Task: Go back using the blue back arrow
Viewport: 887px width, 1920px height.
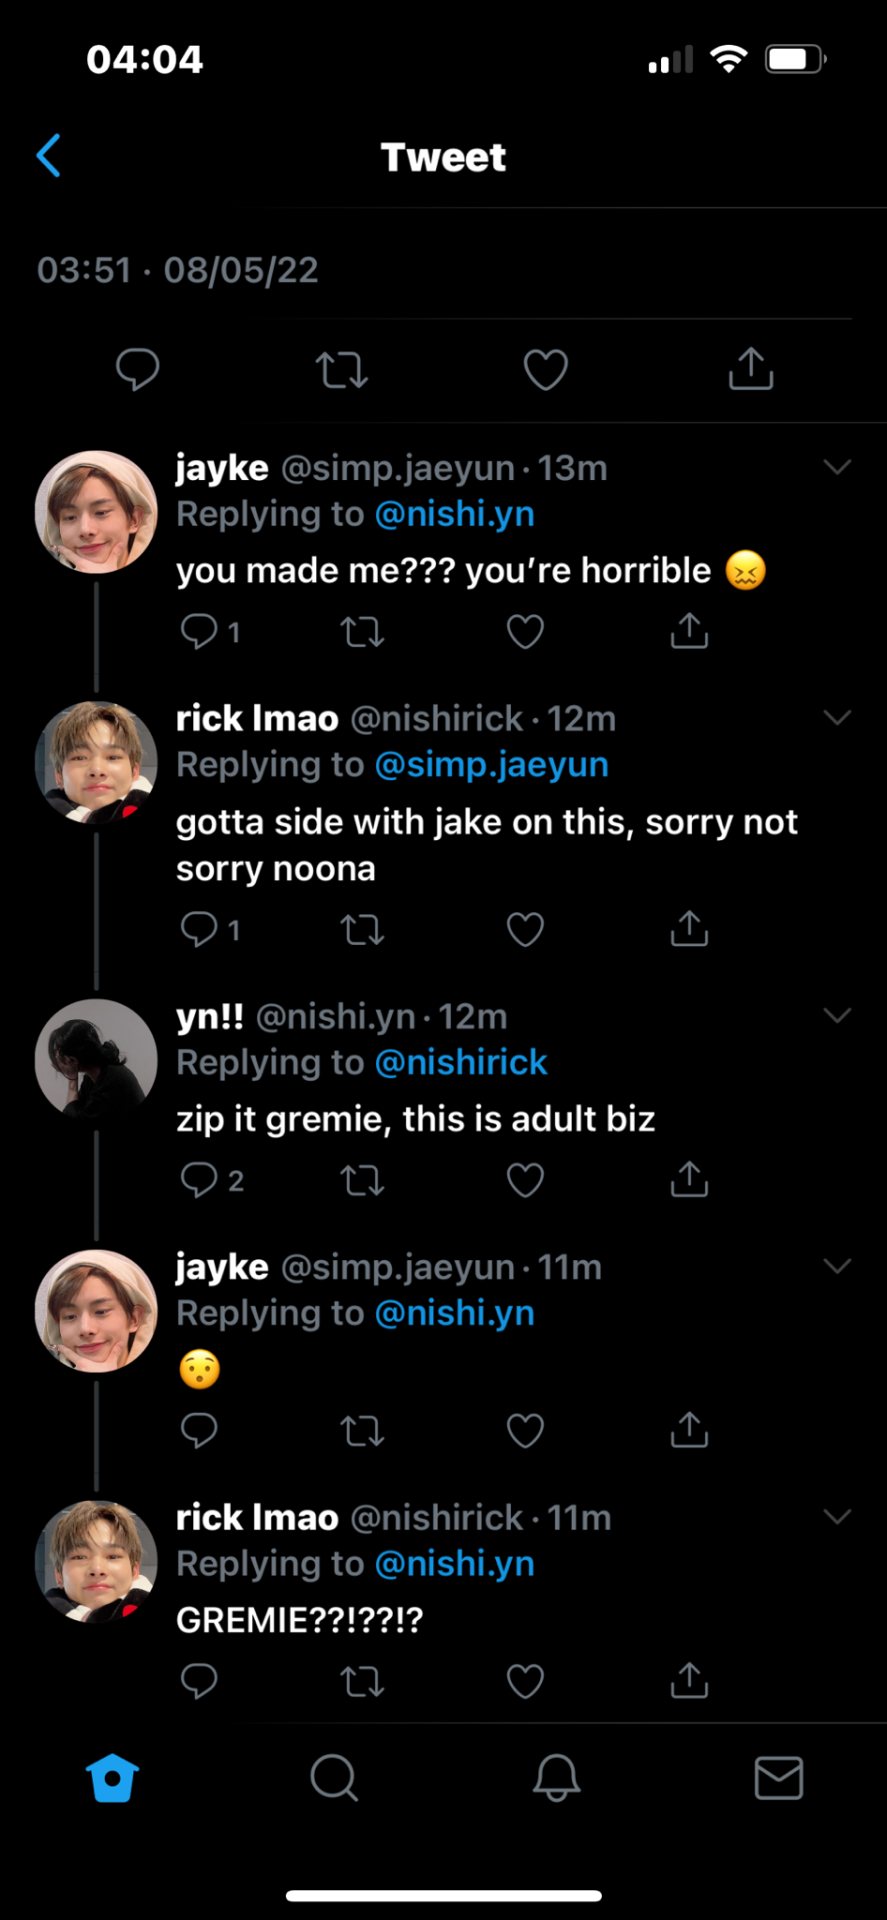Action: tap(49, 156)
